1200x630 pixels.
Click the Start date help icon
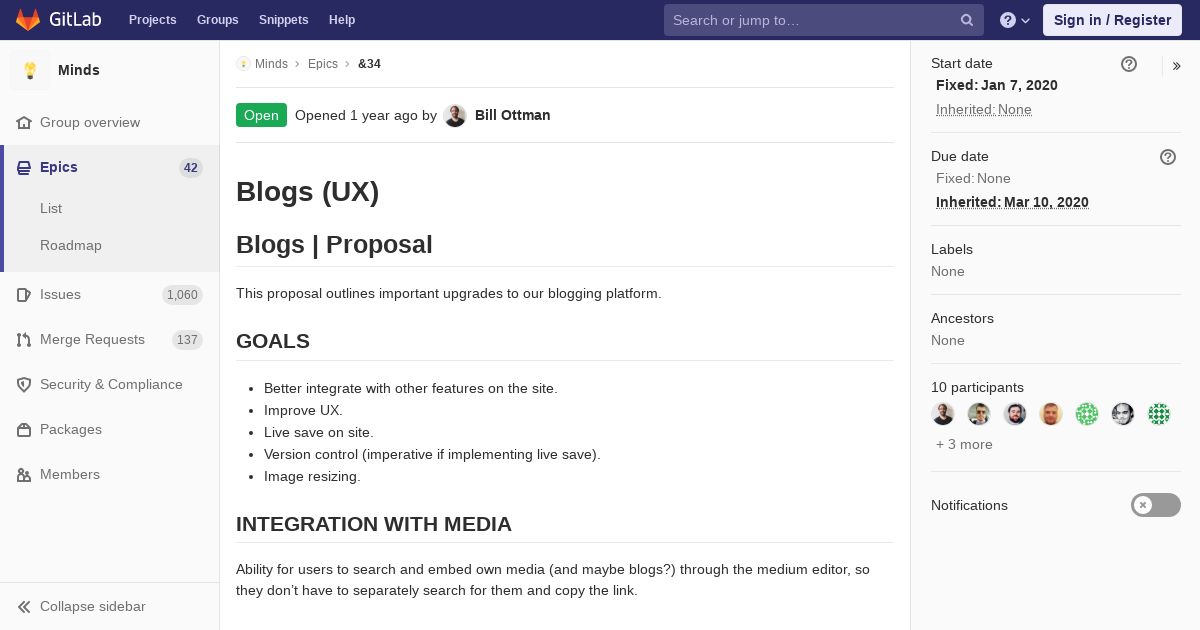tap(1129, 64)
